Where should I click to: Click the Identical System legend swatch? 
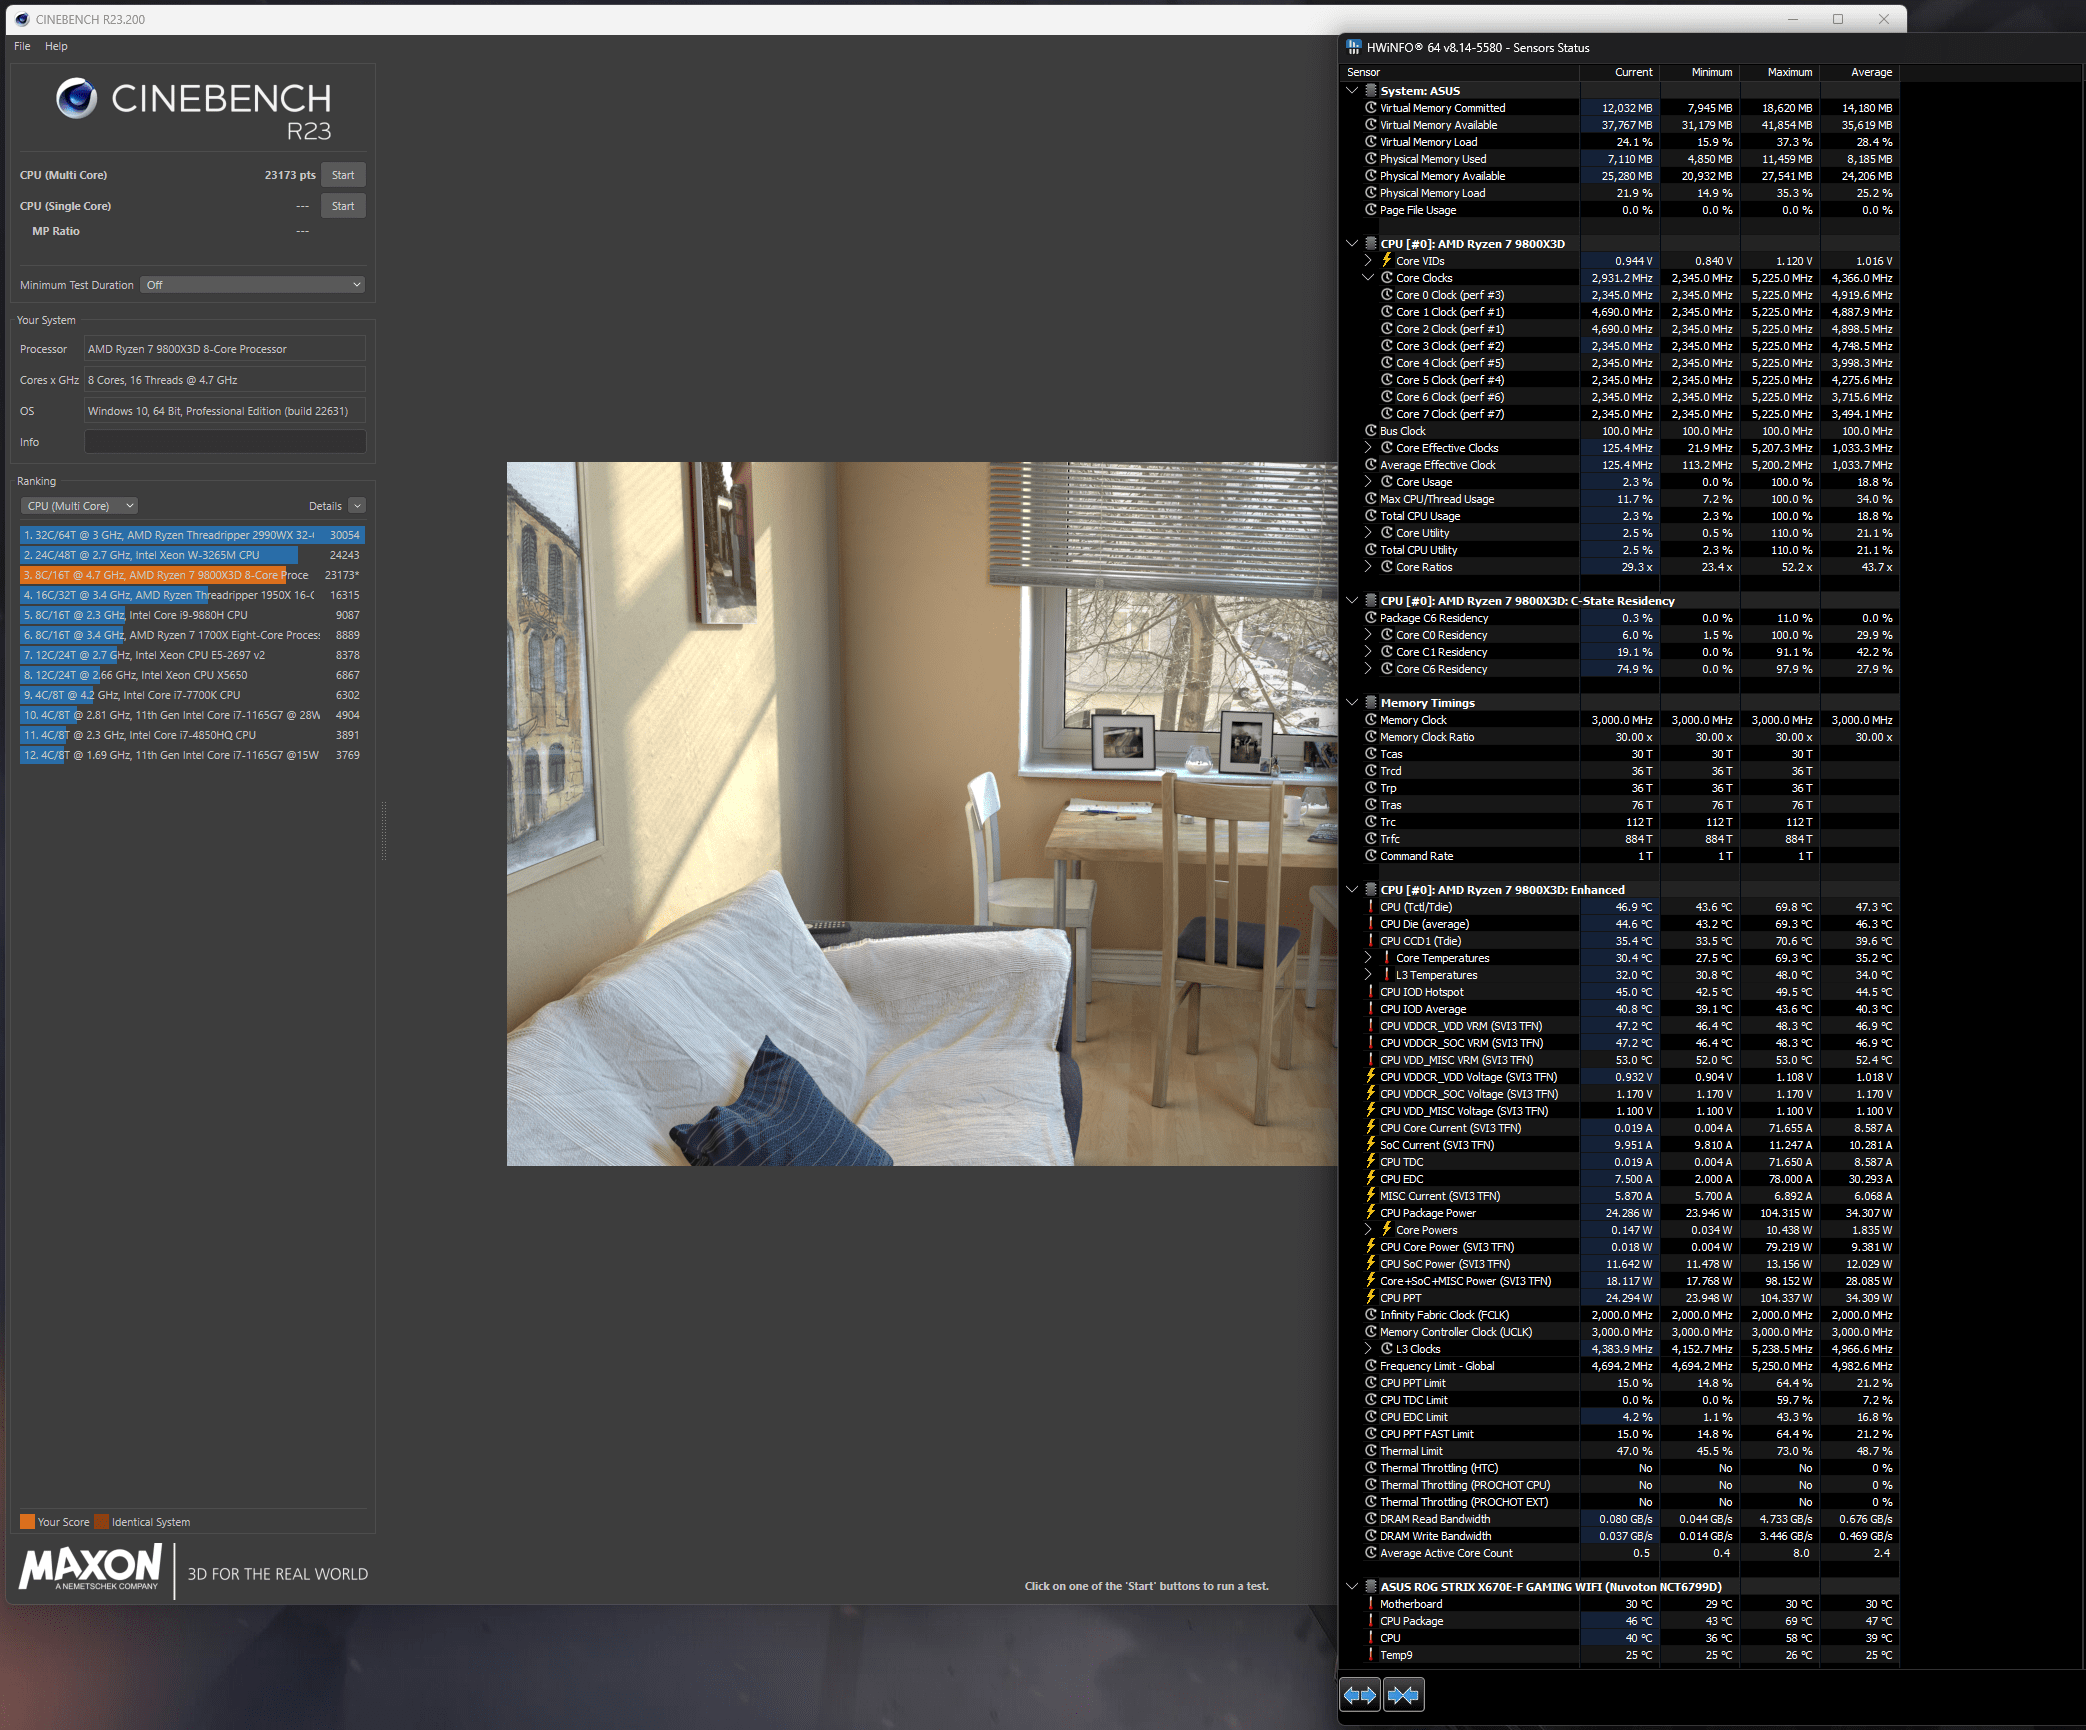point(101,1522)
